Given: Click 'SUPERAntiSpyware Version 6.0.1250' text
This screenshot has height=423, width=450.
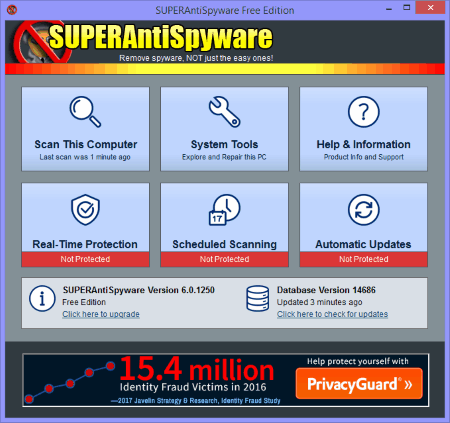Looking at the screenshot, I should pyautogui.click(x=139, y=290).
